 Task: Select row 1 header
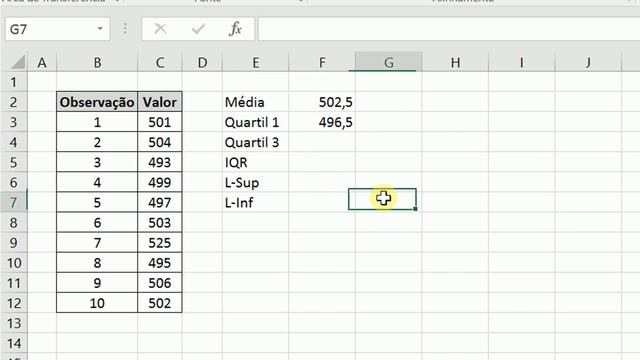coord(13,82)
